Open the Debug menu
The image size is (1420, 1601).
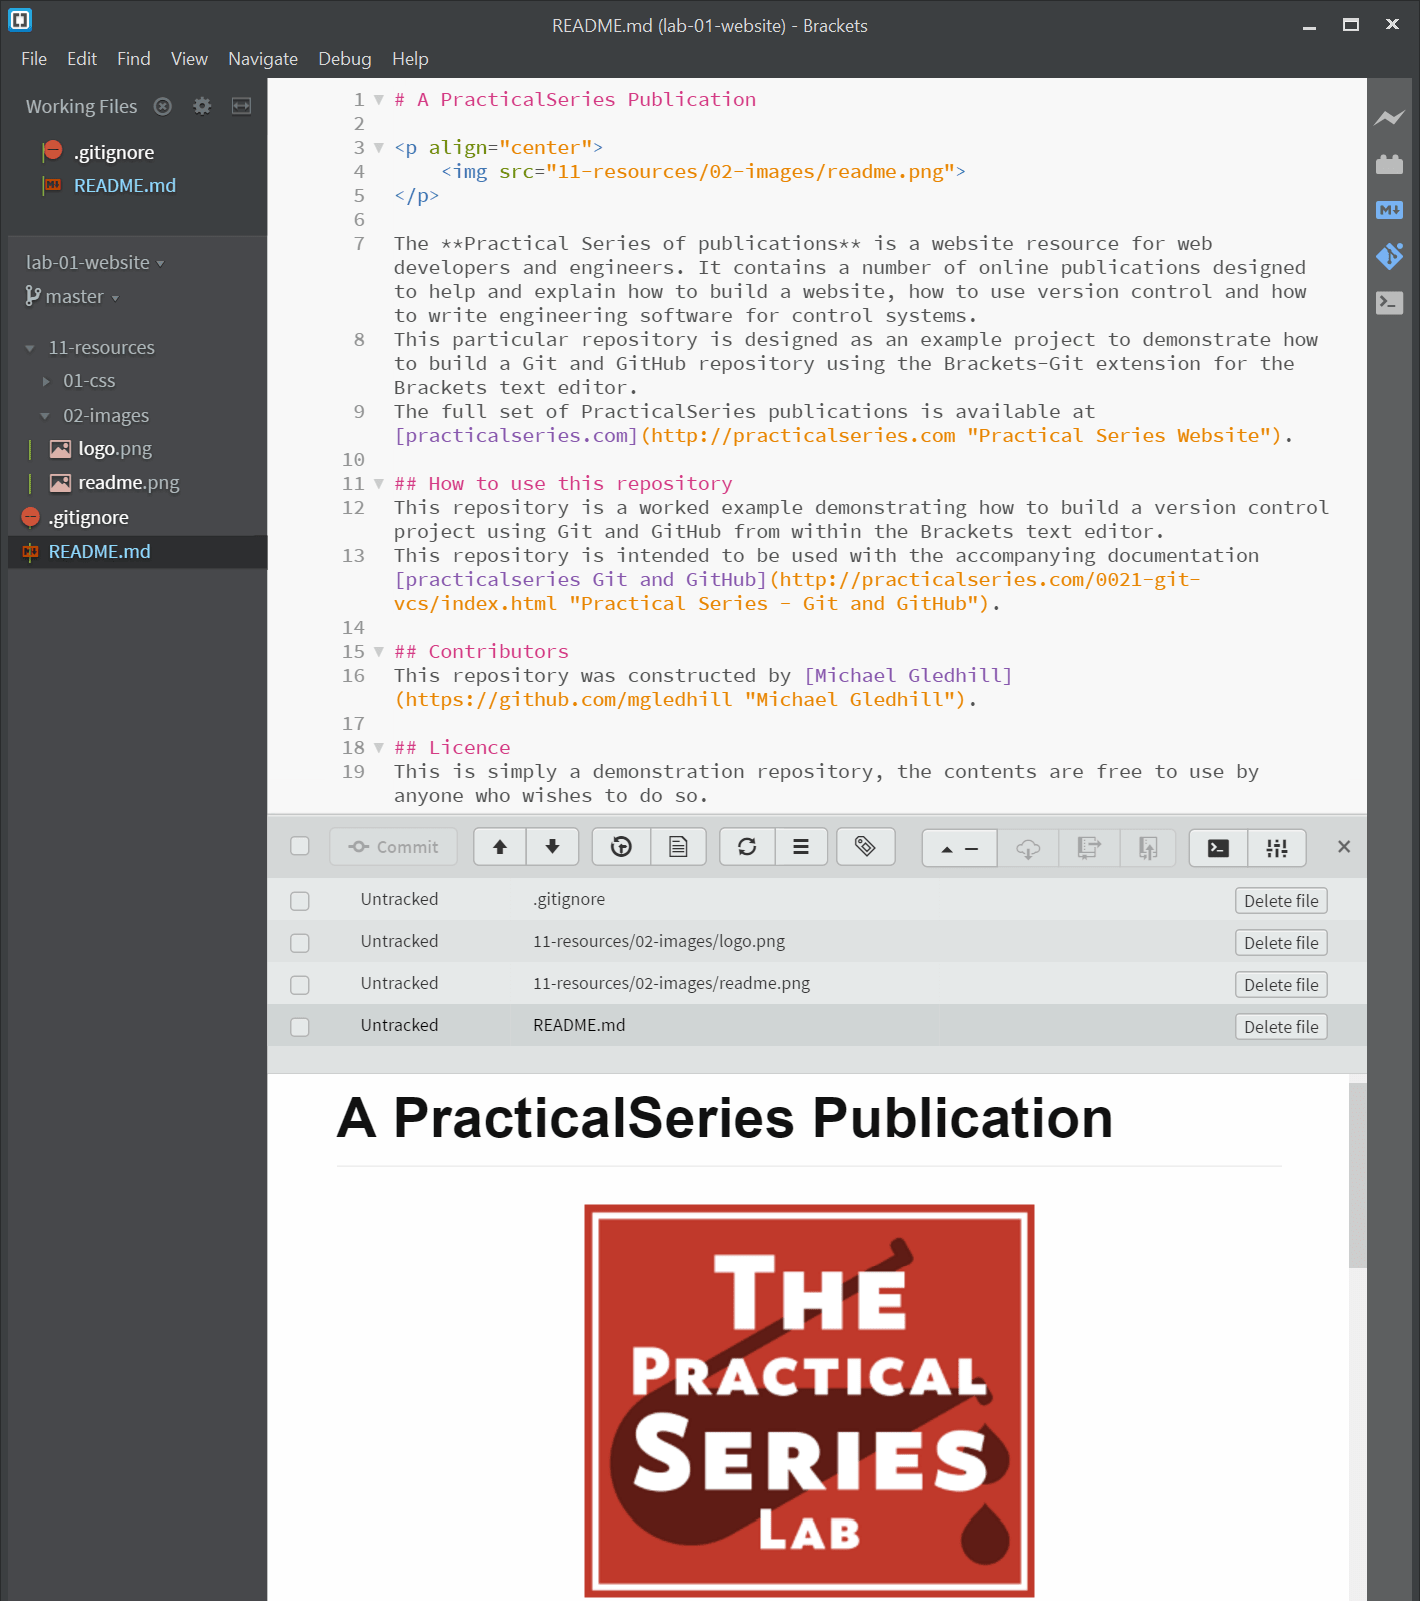pyautogui.click(x=345, y=59)
